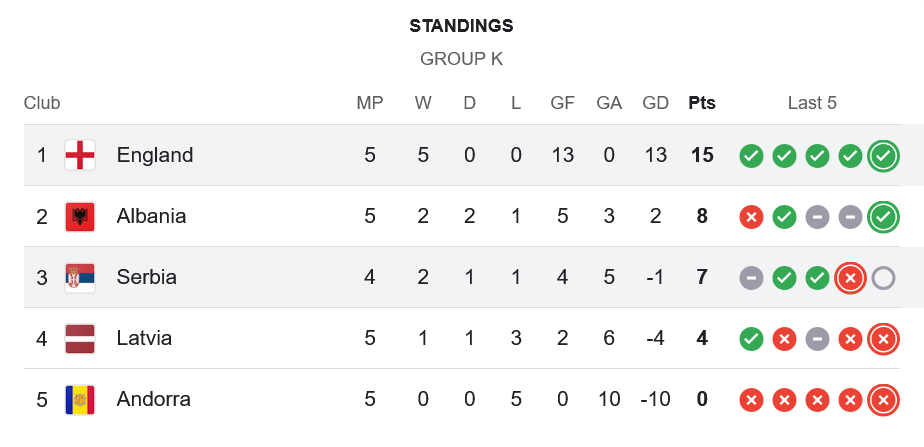Open the England team link

click(x=155, y=155)
